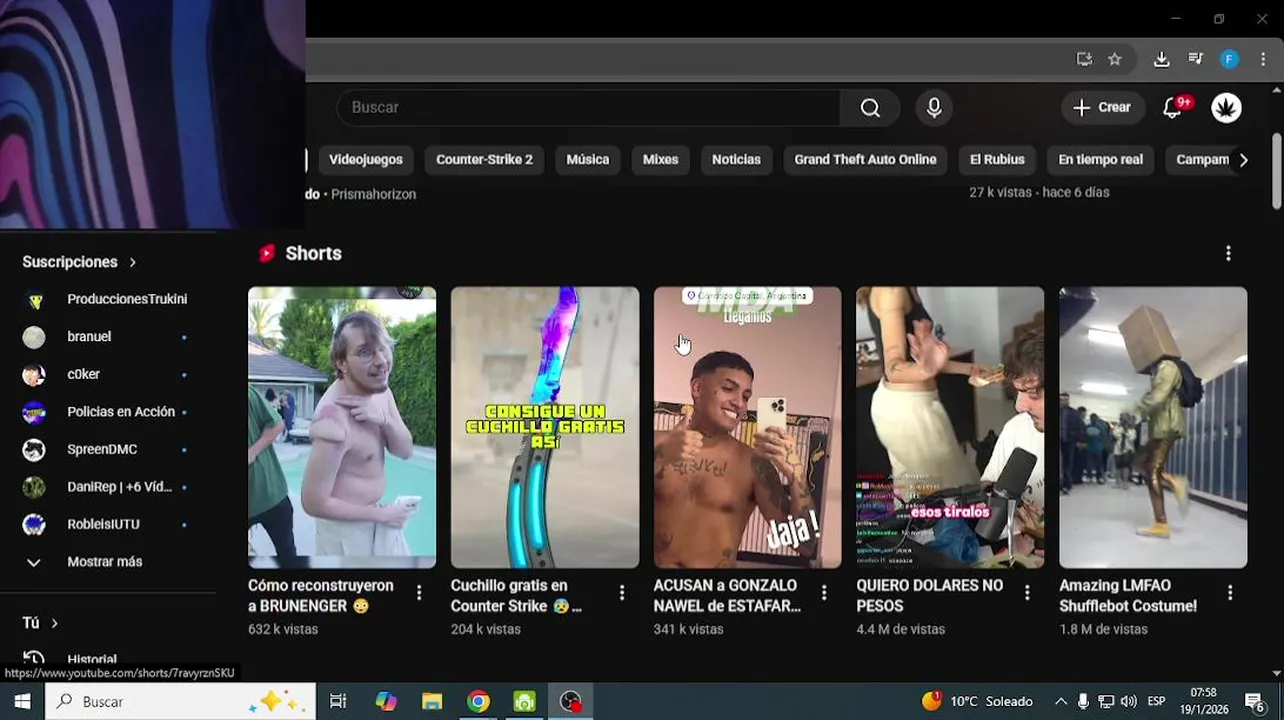1284x720 pixels.
Task: Open options for ACUSAN a GONZALO NAWEL short
Action: point(824,593)
